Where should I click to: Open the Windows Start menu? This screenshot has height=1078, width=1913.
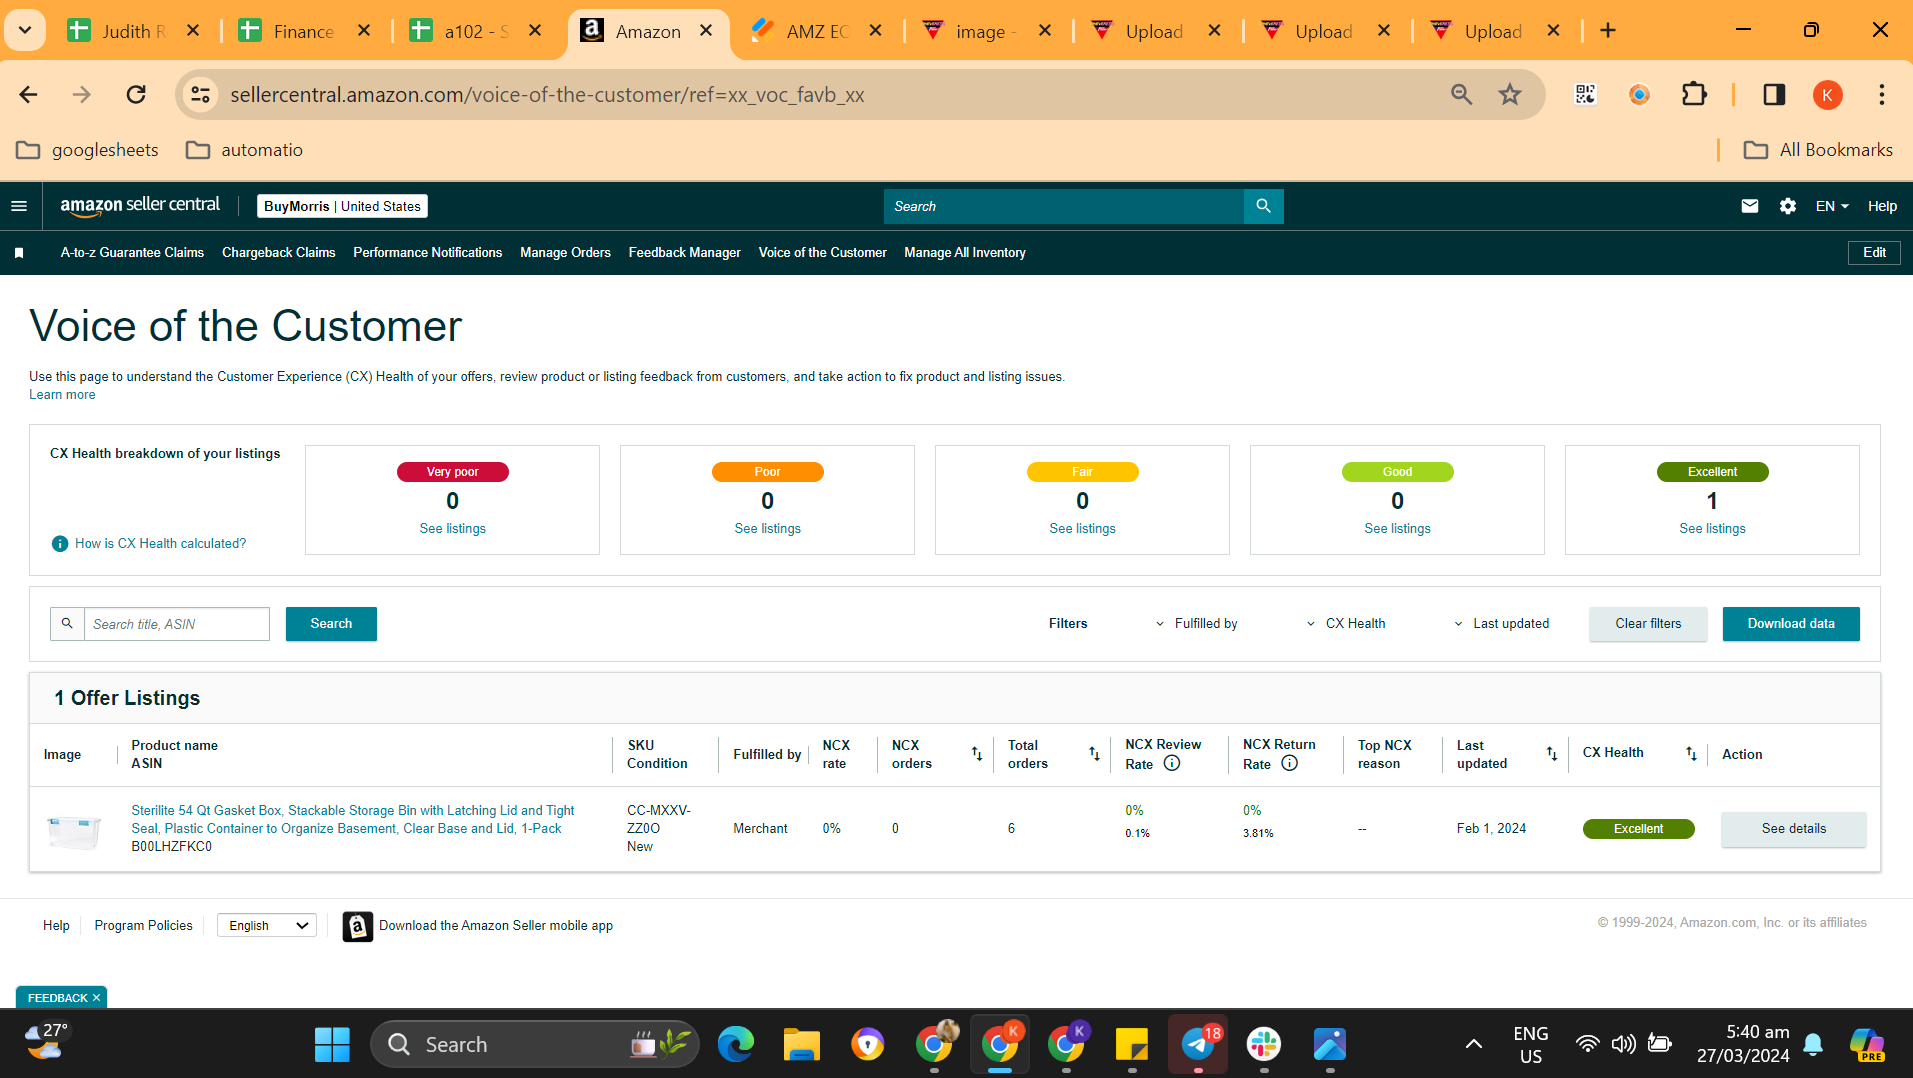[332, 1045]
